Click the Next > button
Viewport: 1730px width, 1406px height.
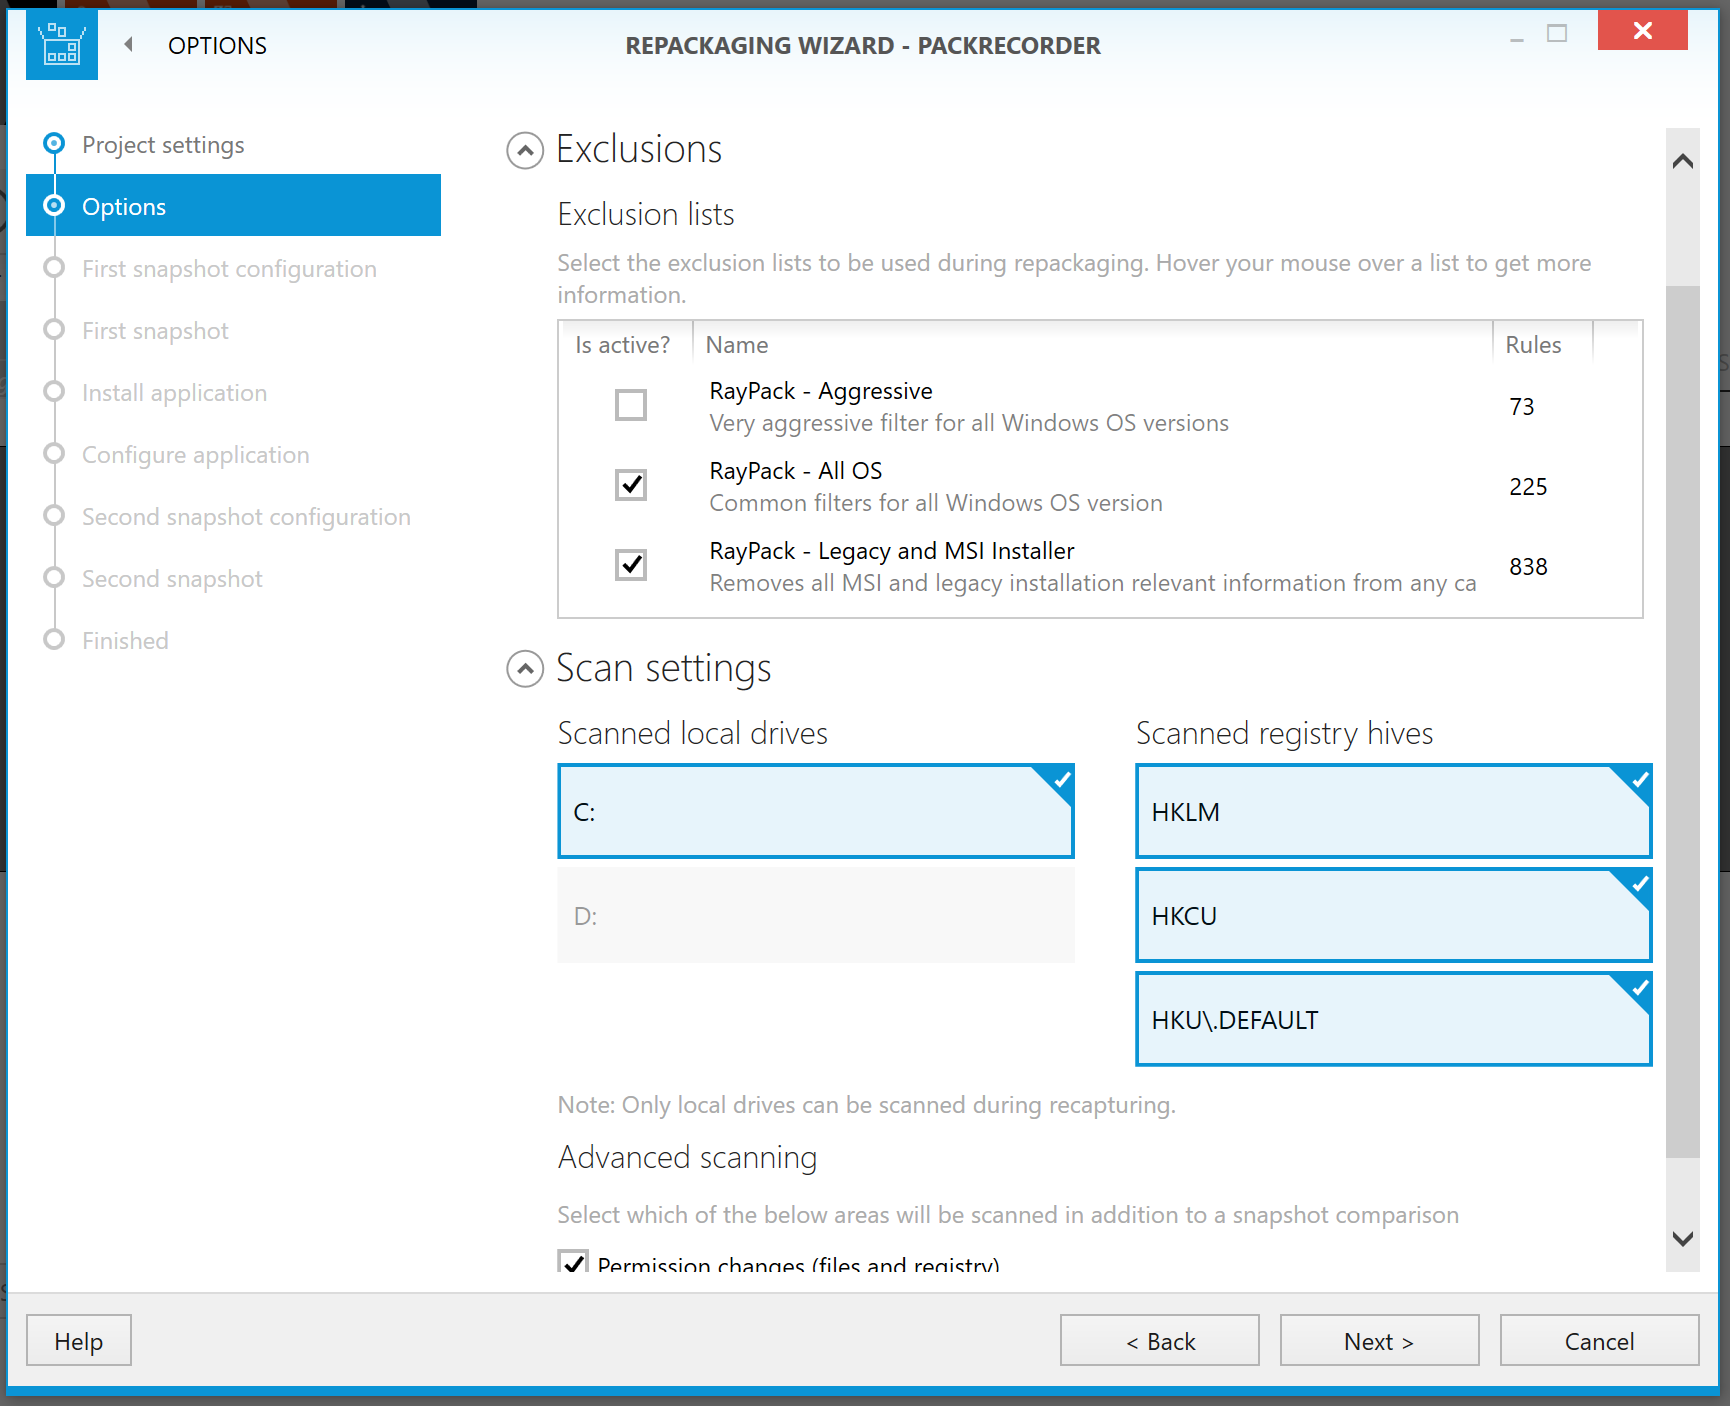(1380, 1340)
